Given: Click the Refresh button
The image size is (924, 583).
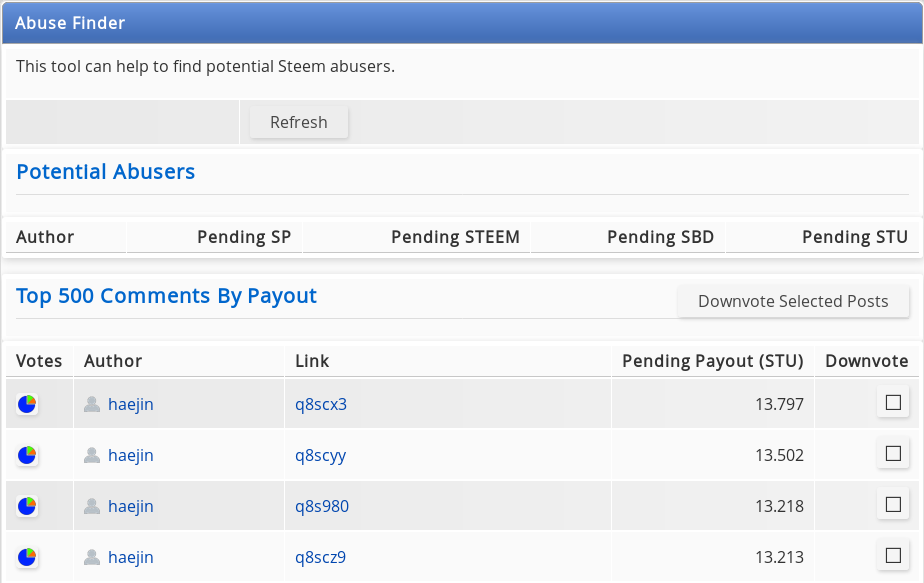Looking at the screenshot, I should [299, 122].
